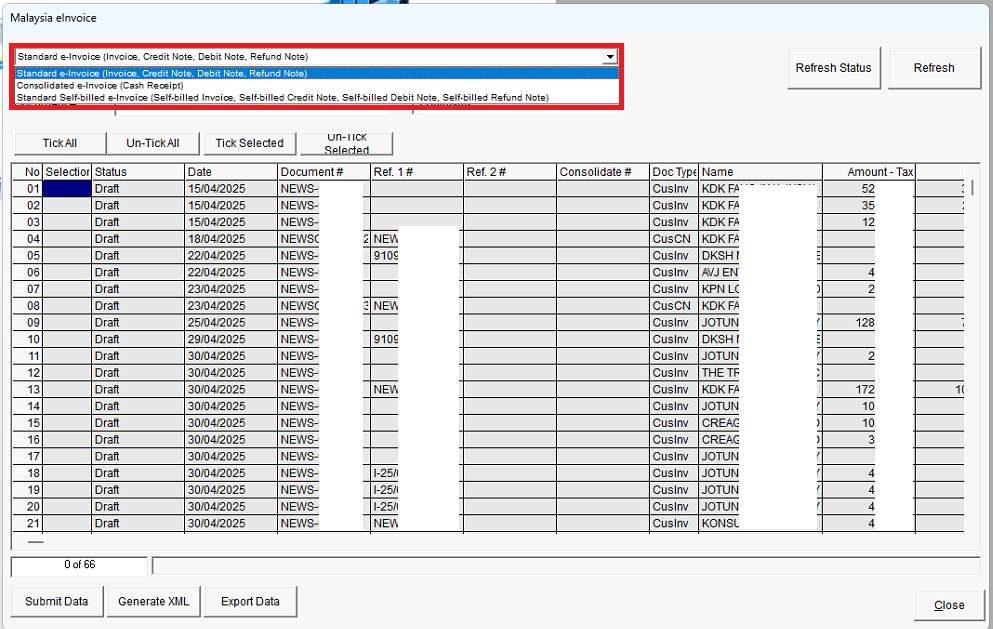Open the e-Invoice type dropdown arrow
993x629 pixels.
[610, 57]
